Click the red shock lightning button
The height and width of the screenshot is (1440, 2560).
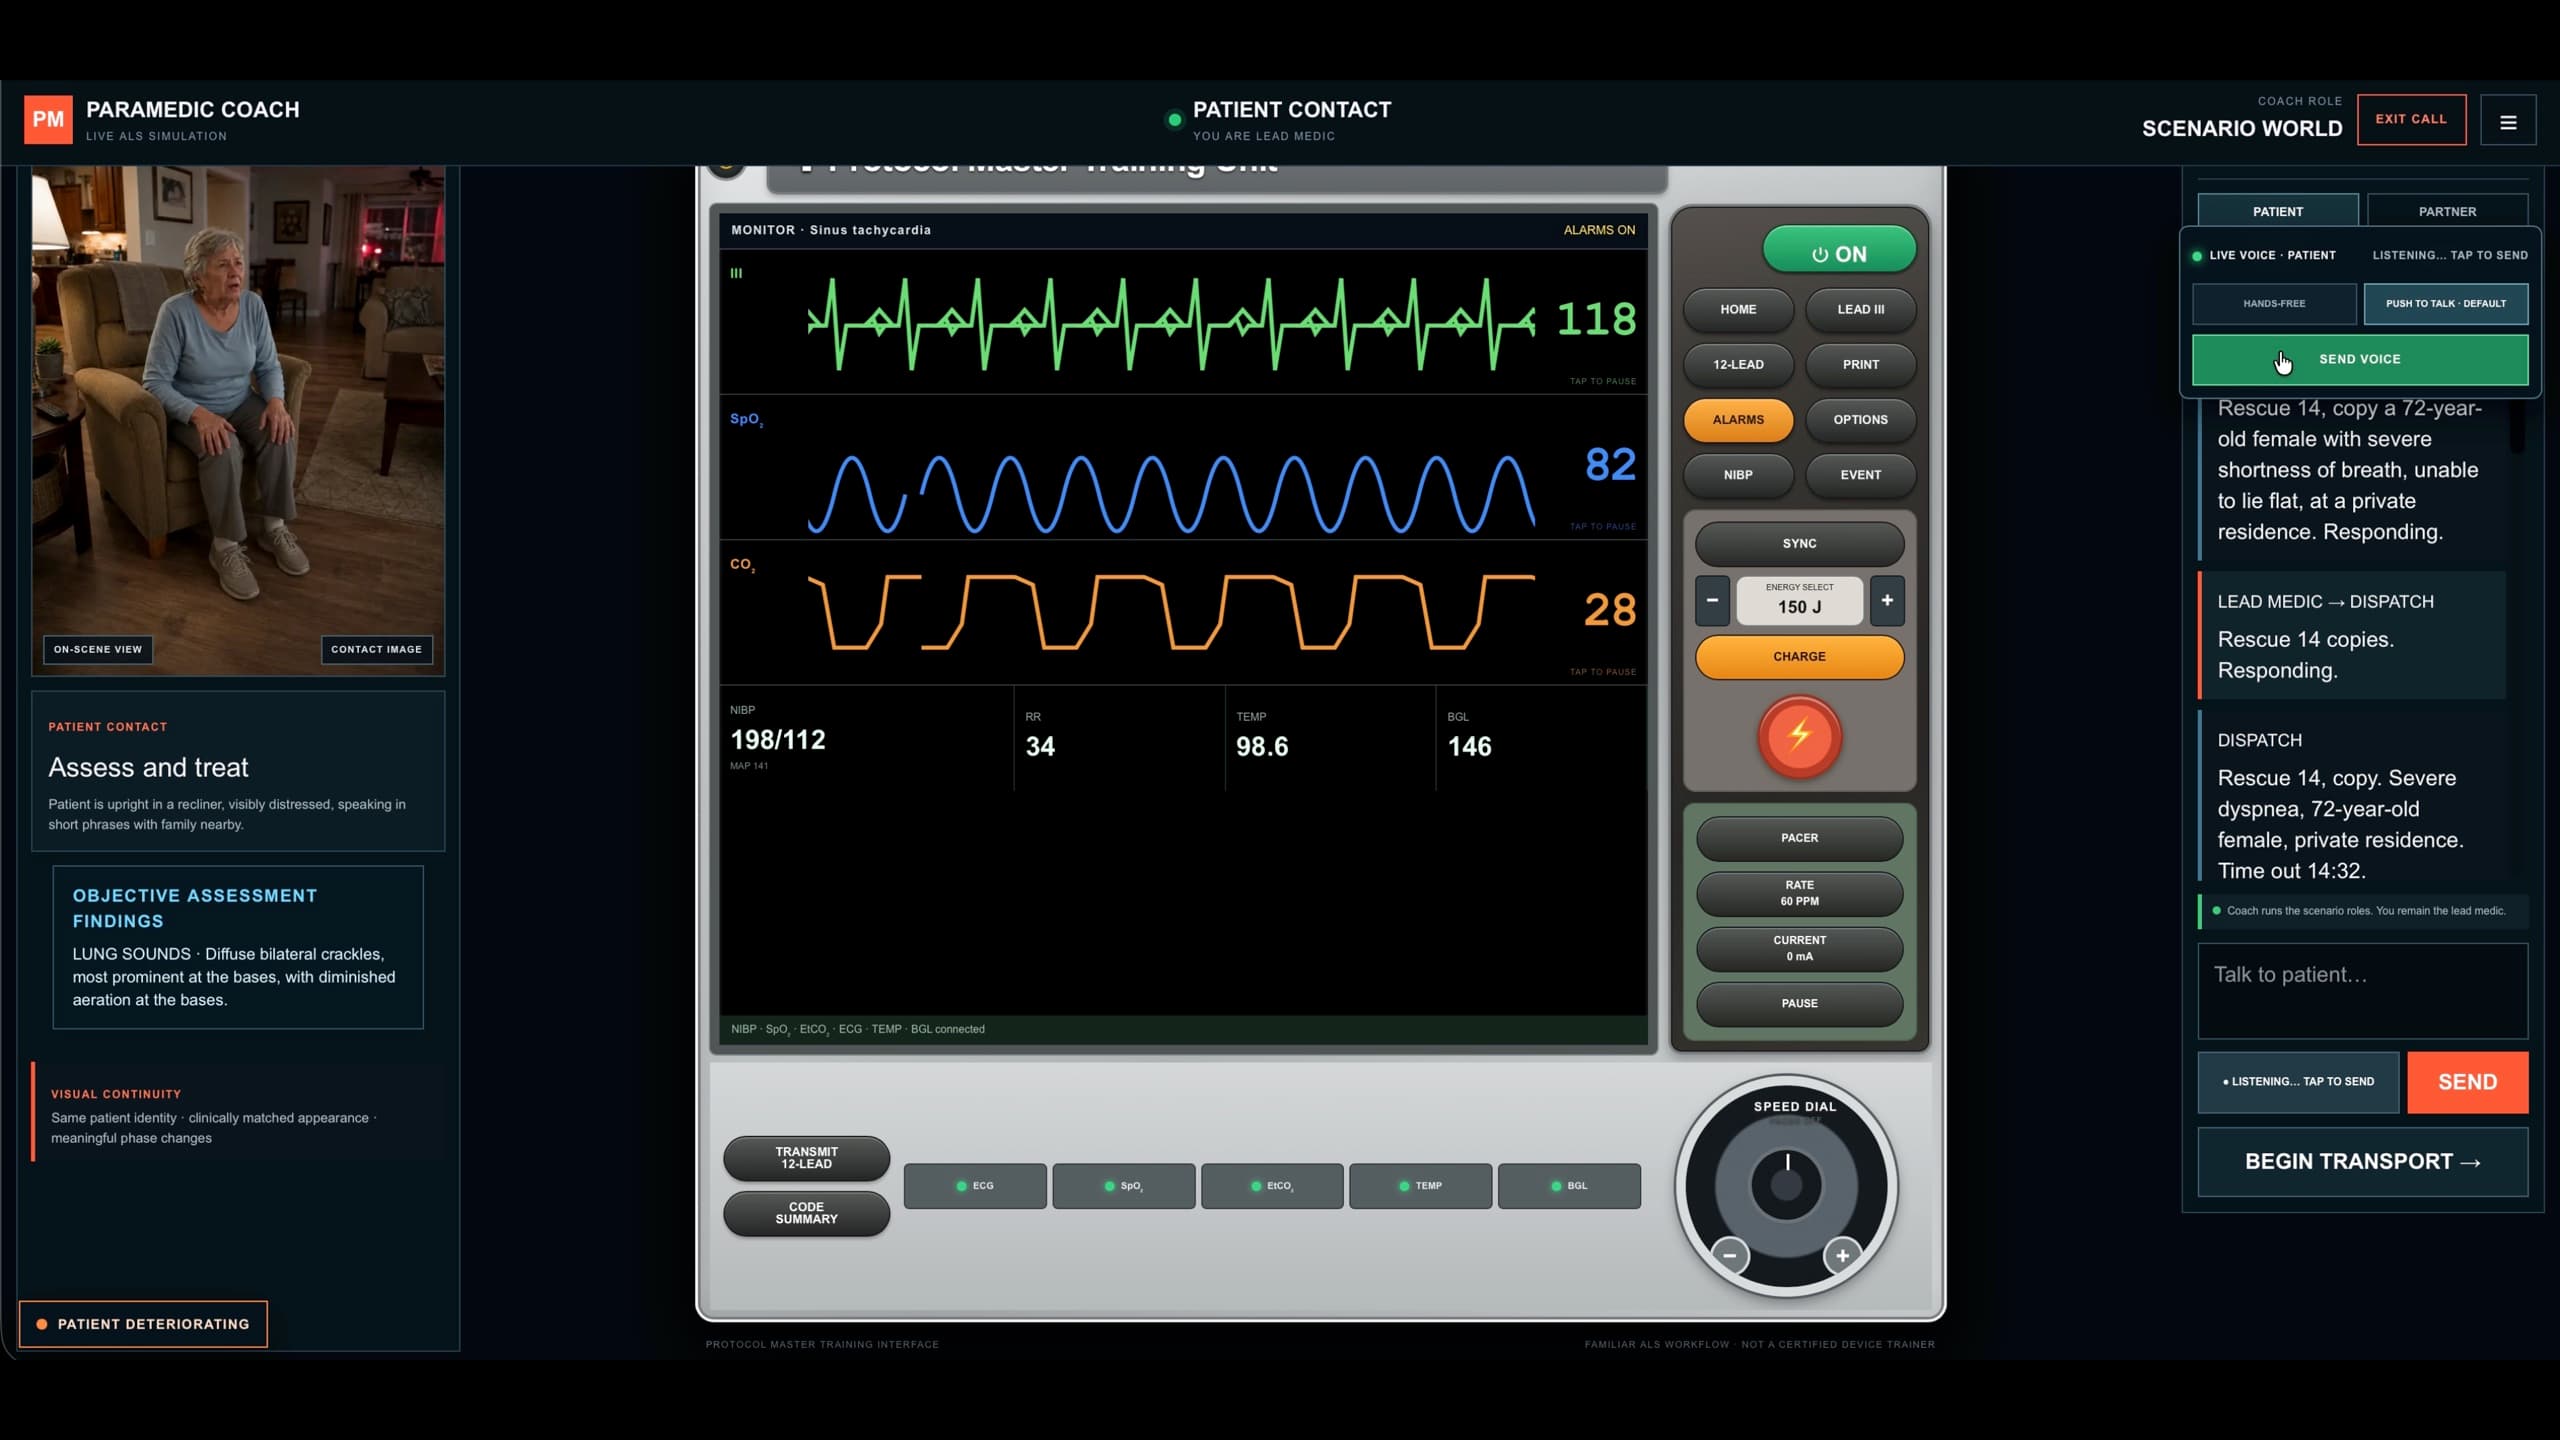tap(1799, 736)
